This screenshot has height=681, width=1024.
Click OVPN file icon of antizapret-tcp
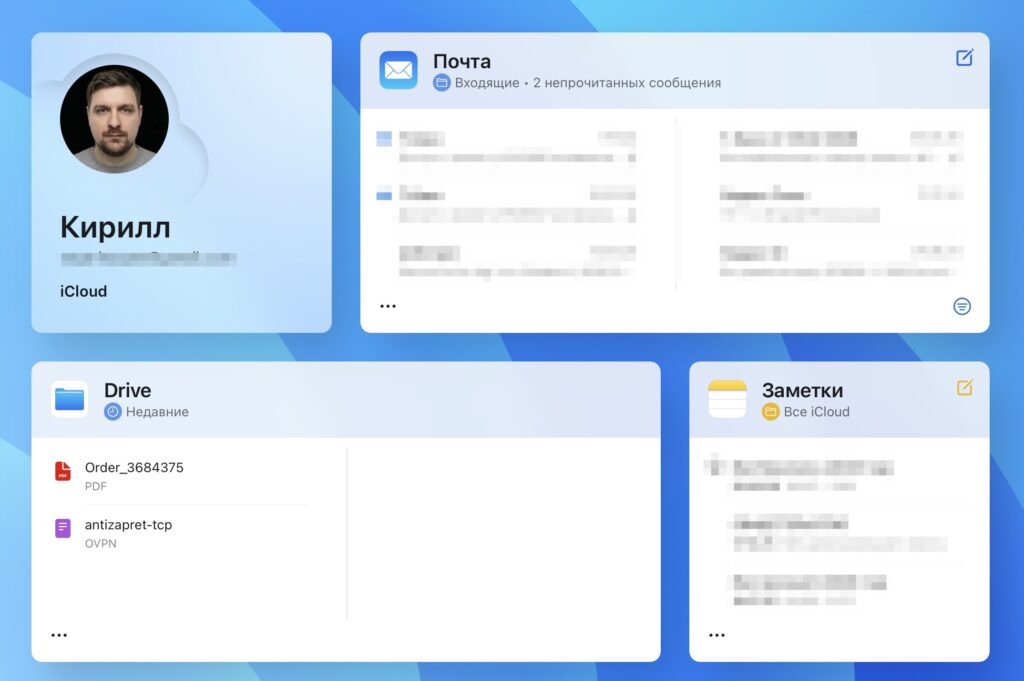[x=63, y=528]
